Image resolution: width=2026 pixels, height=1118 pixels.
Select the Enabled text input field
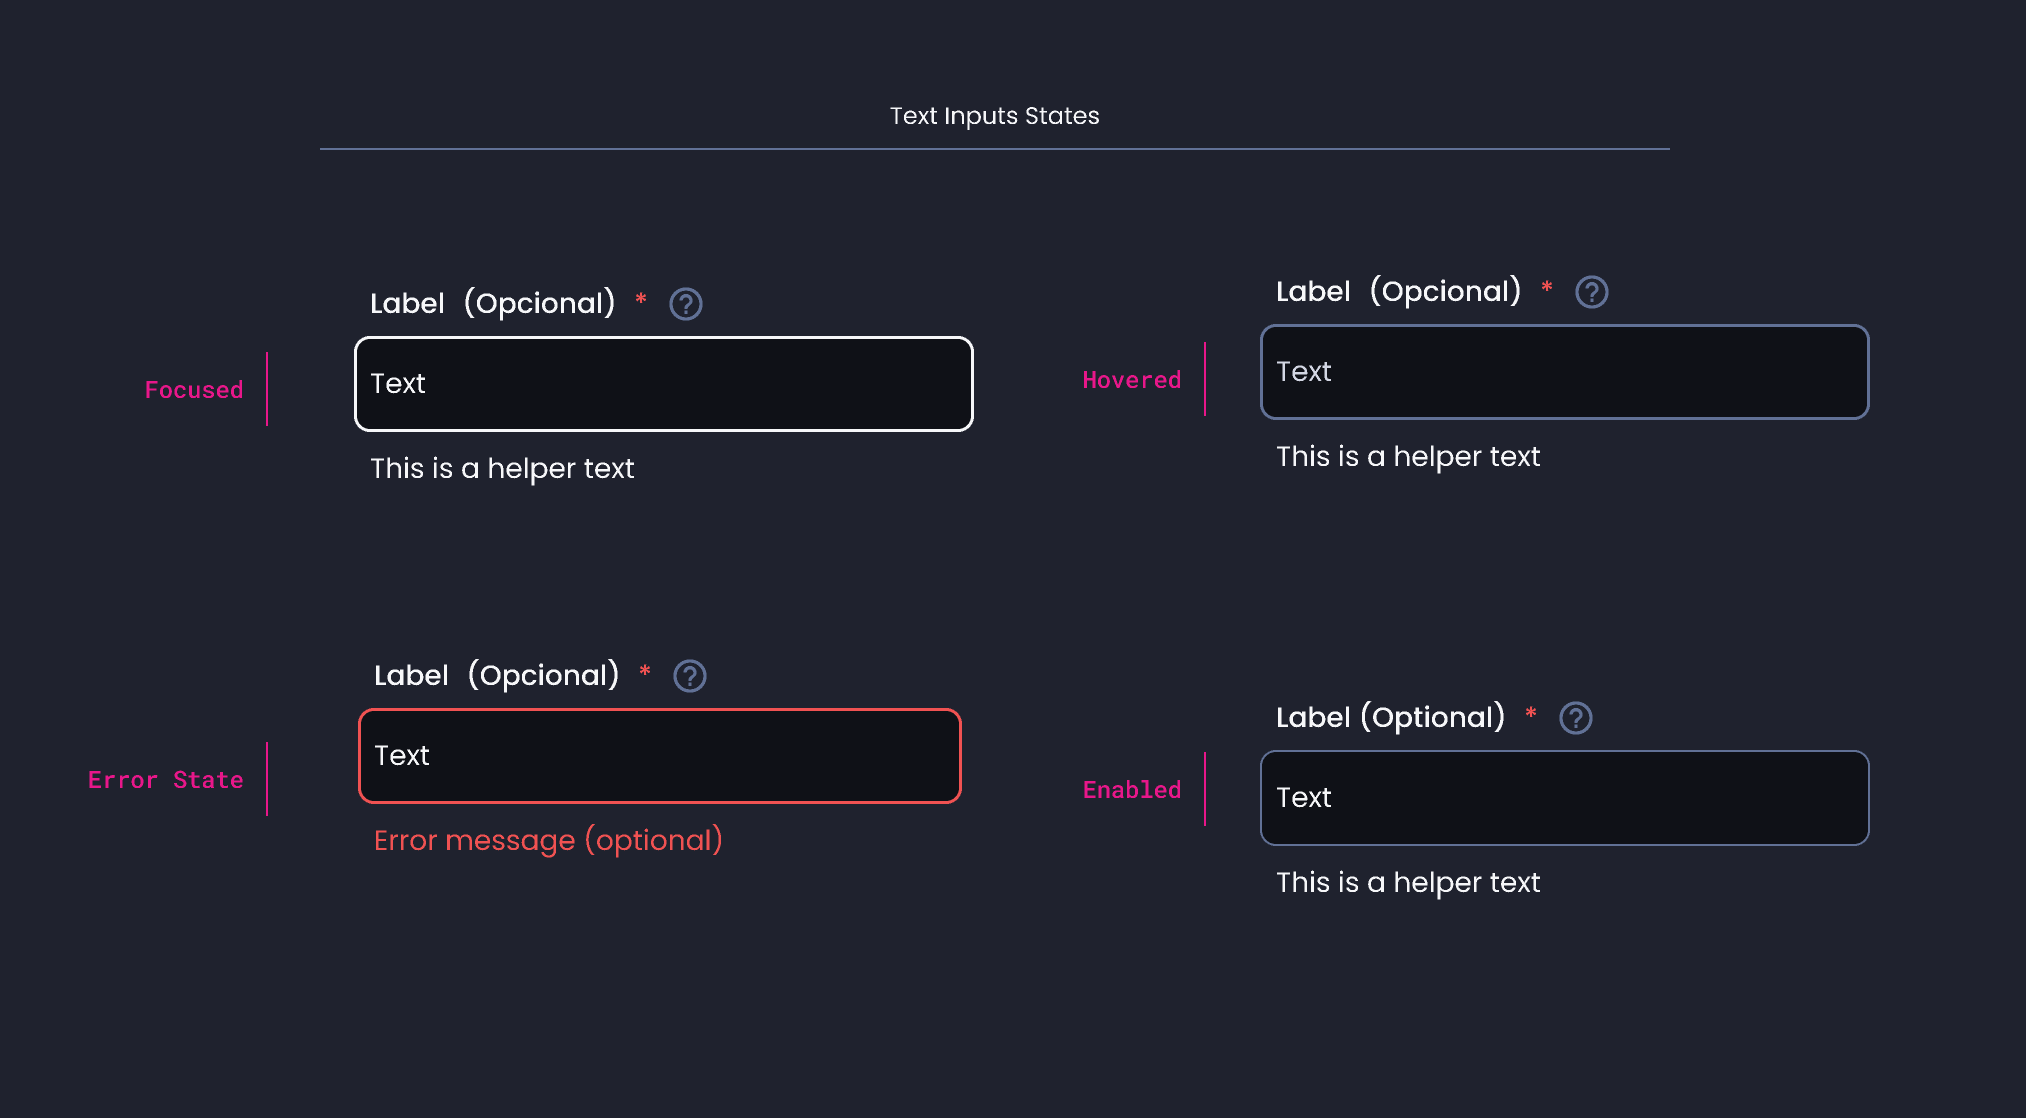point(1564,798)
